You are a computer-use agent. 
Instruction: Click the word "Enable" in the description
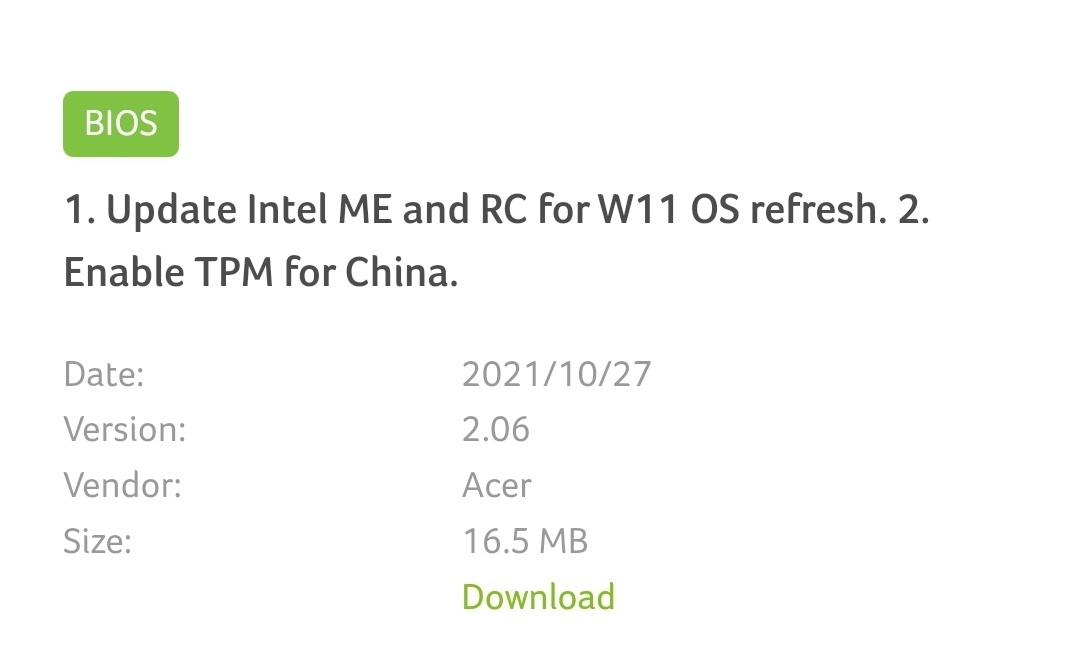124,272
